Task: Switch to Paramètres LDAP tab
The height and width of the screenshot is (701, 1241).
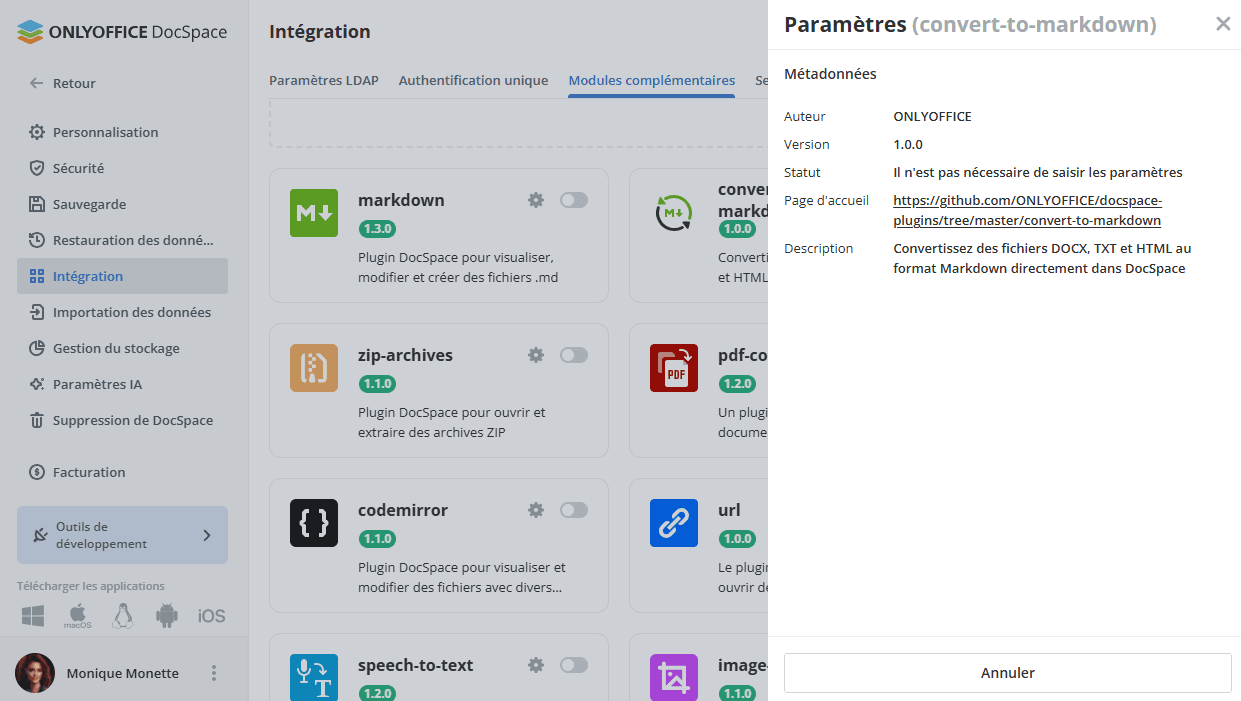Action: click(324, 80)
